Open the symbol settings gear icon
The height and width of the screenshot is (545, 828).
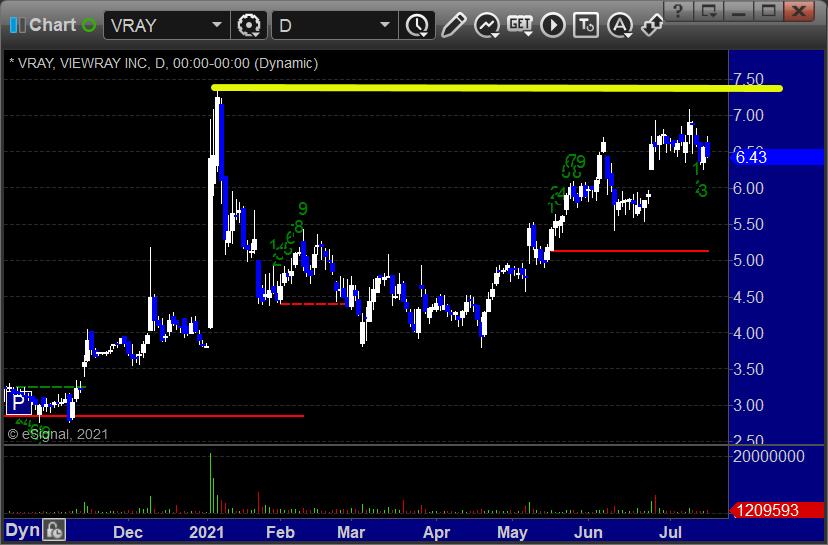(249, 25)
